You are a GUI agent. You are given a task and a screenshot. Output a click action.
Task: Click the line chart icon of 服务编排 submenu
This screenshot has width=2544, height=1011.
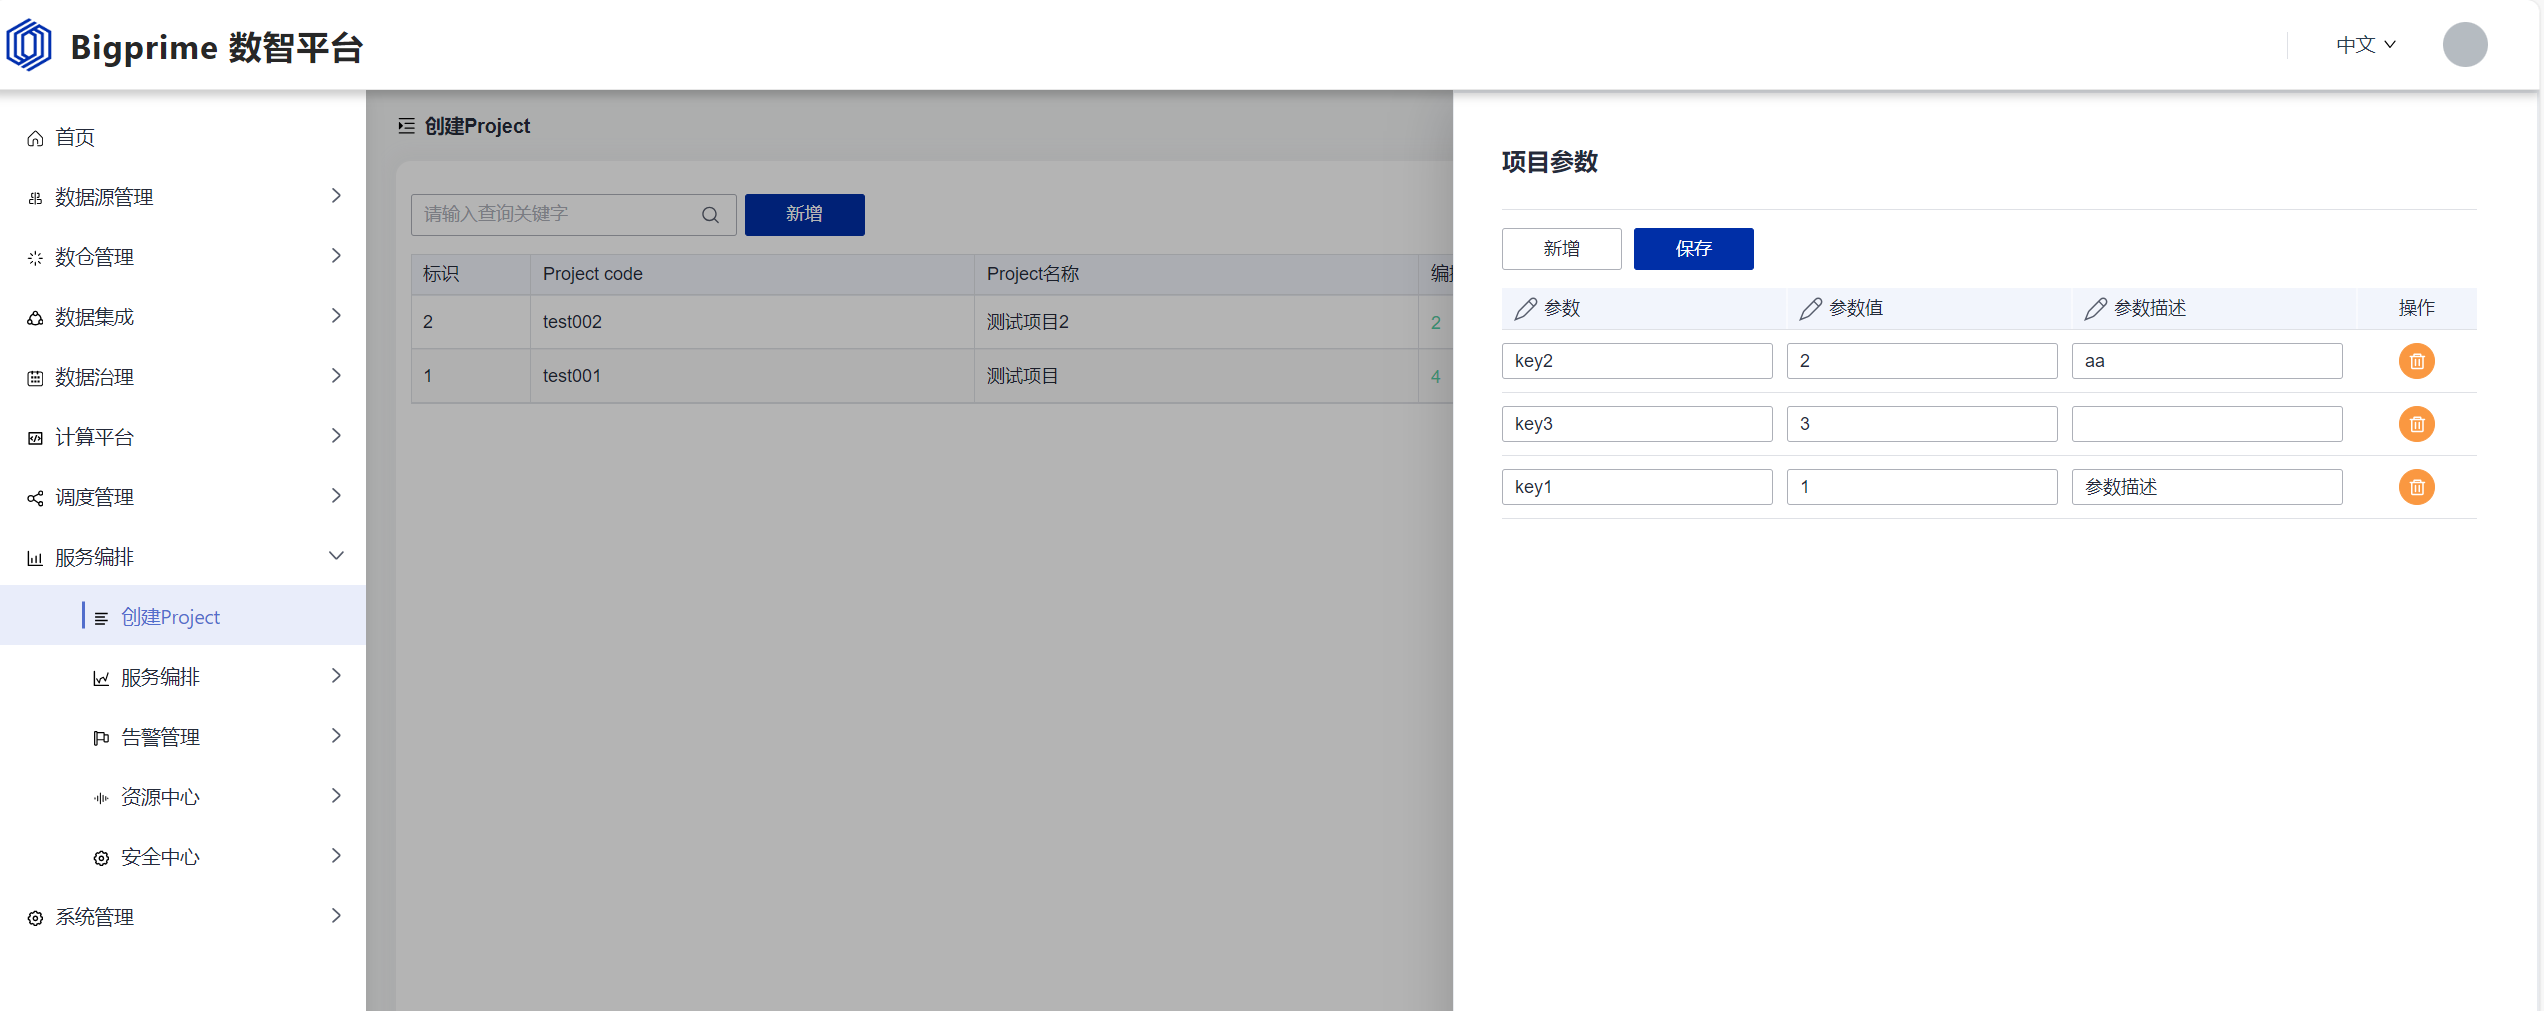coord(101,678)
